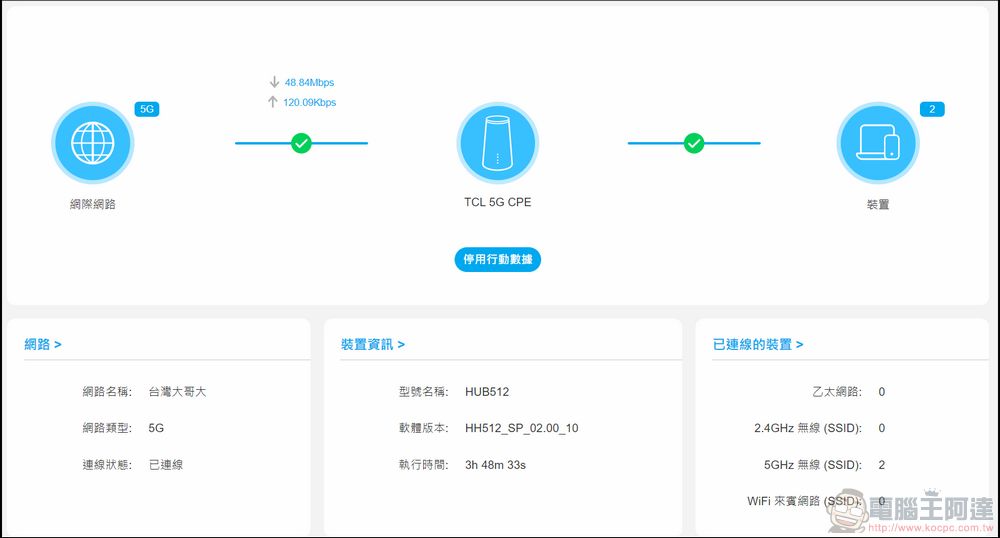Screen dimensions: 1000x538
Task: Click the 乙太網路: label
Action: click(x=837, y=391)
